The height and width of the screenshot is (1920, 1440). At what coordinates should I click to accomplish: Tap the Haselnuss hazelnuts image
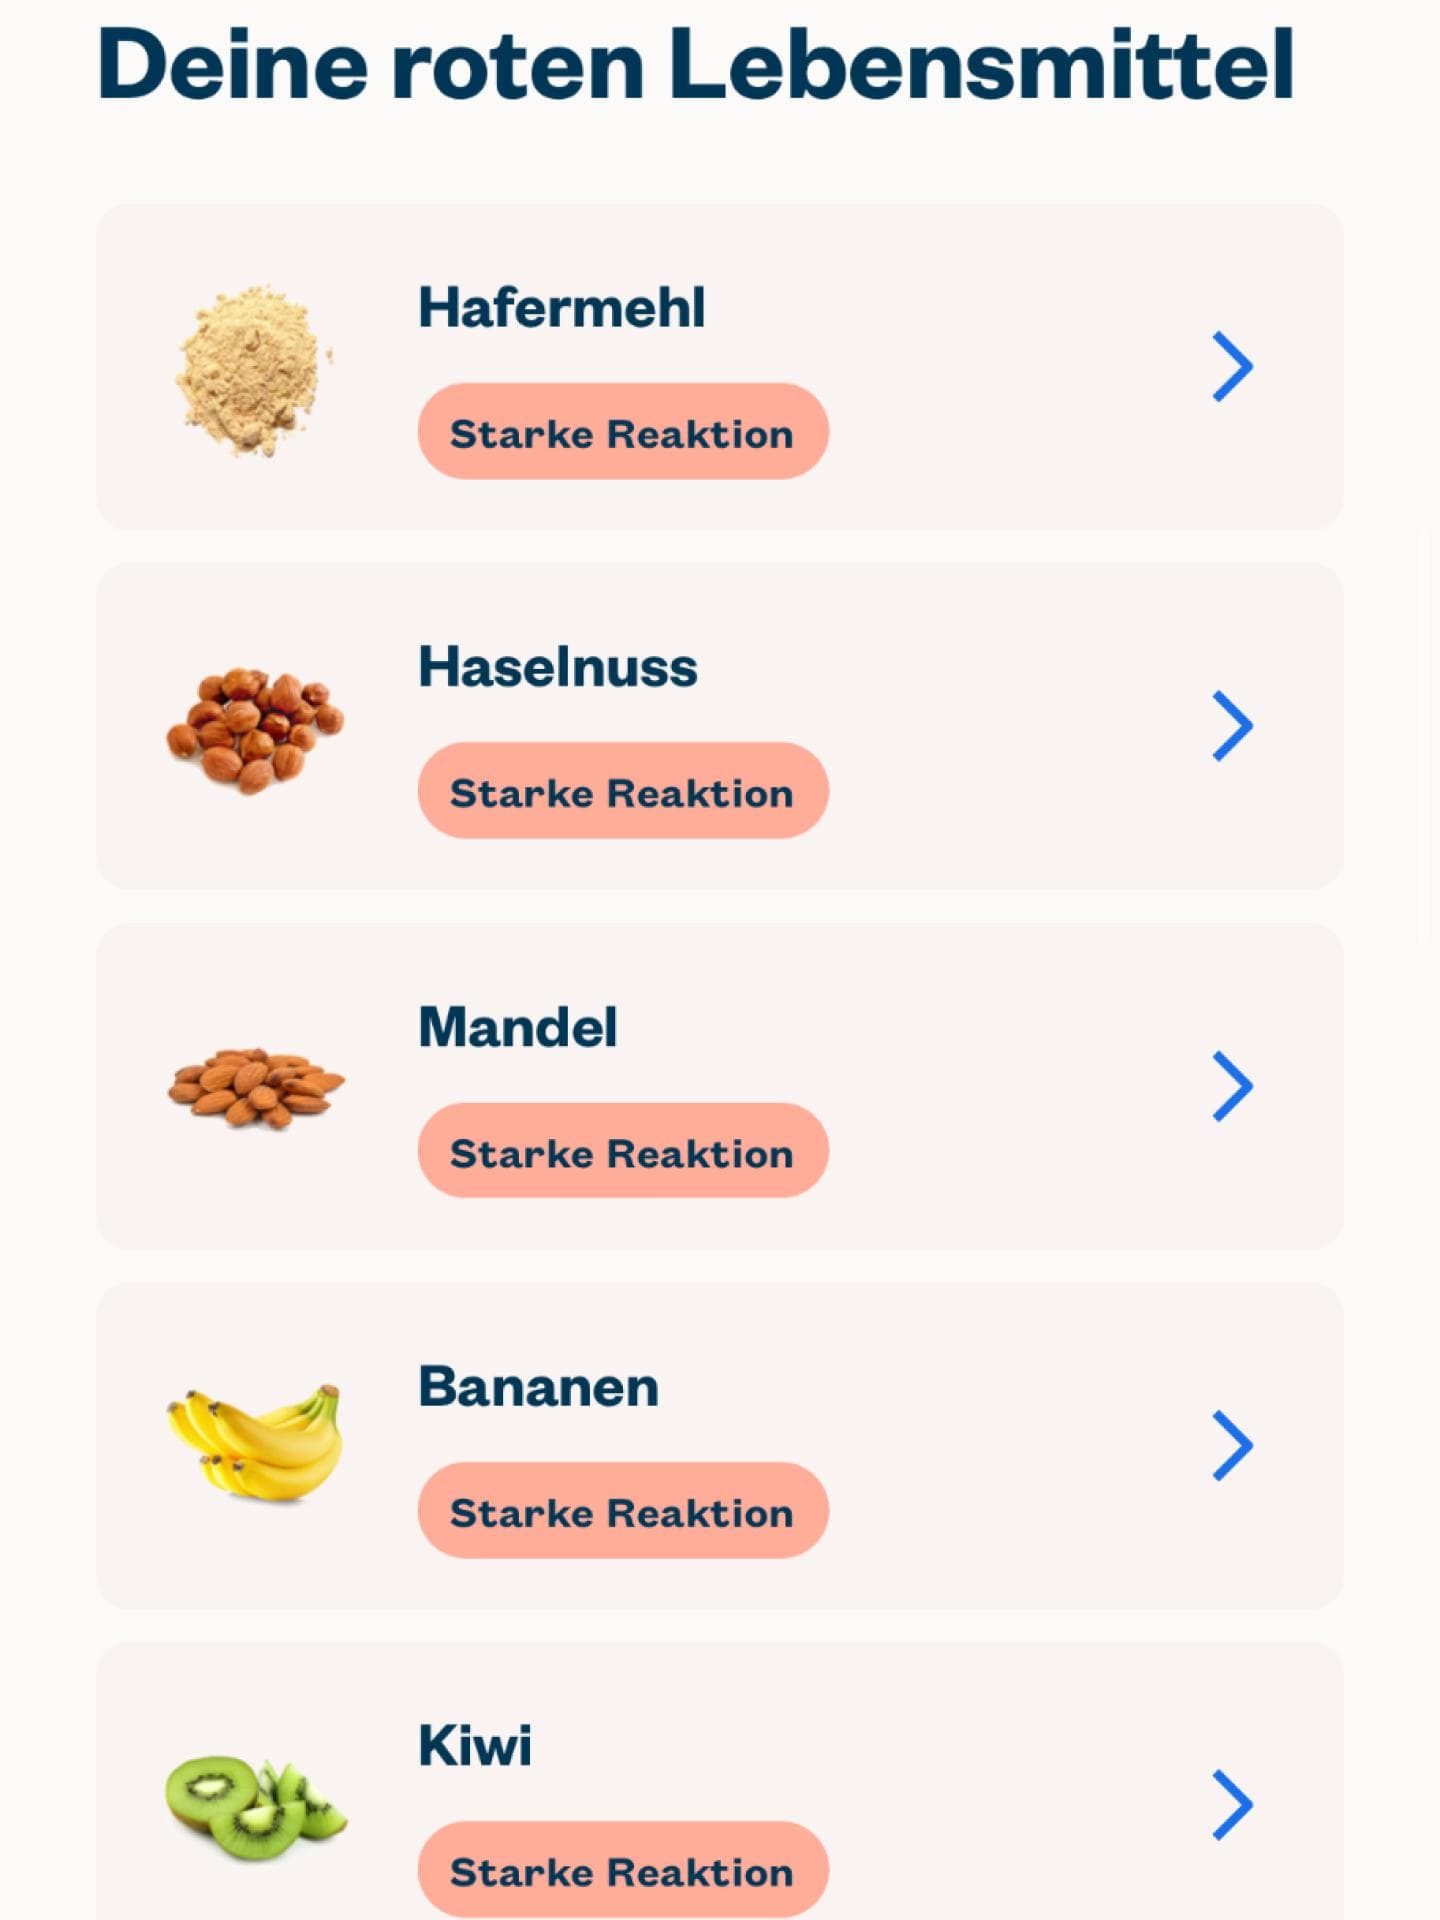click(254, 728)
